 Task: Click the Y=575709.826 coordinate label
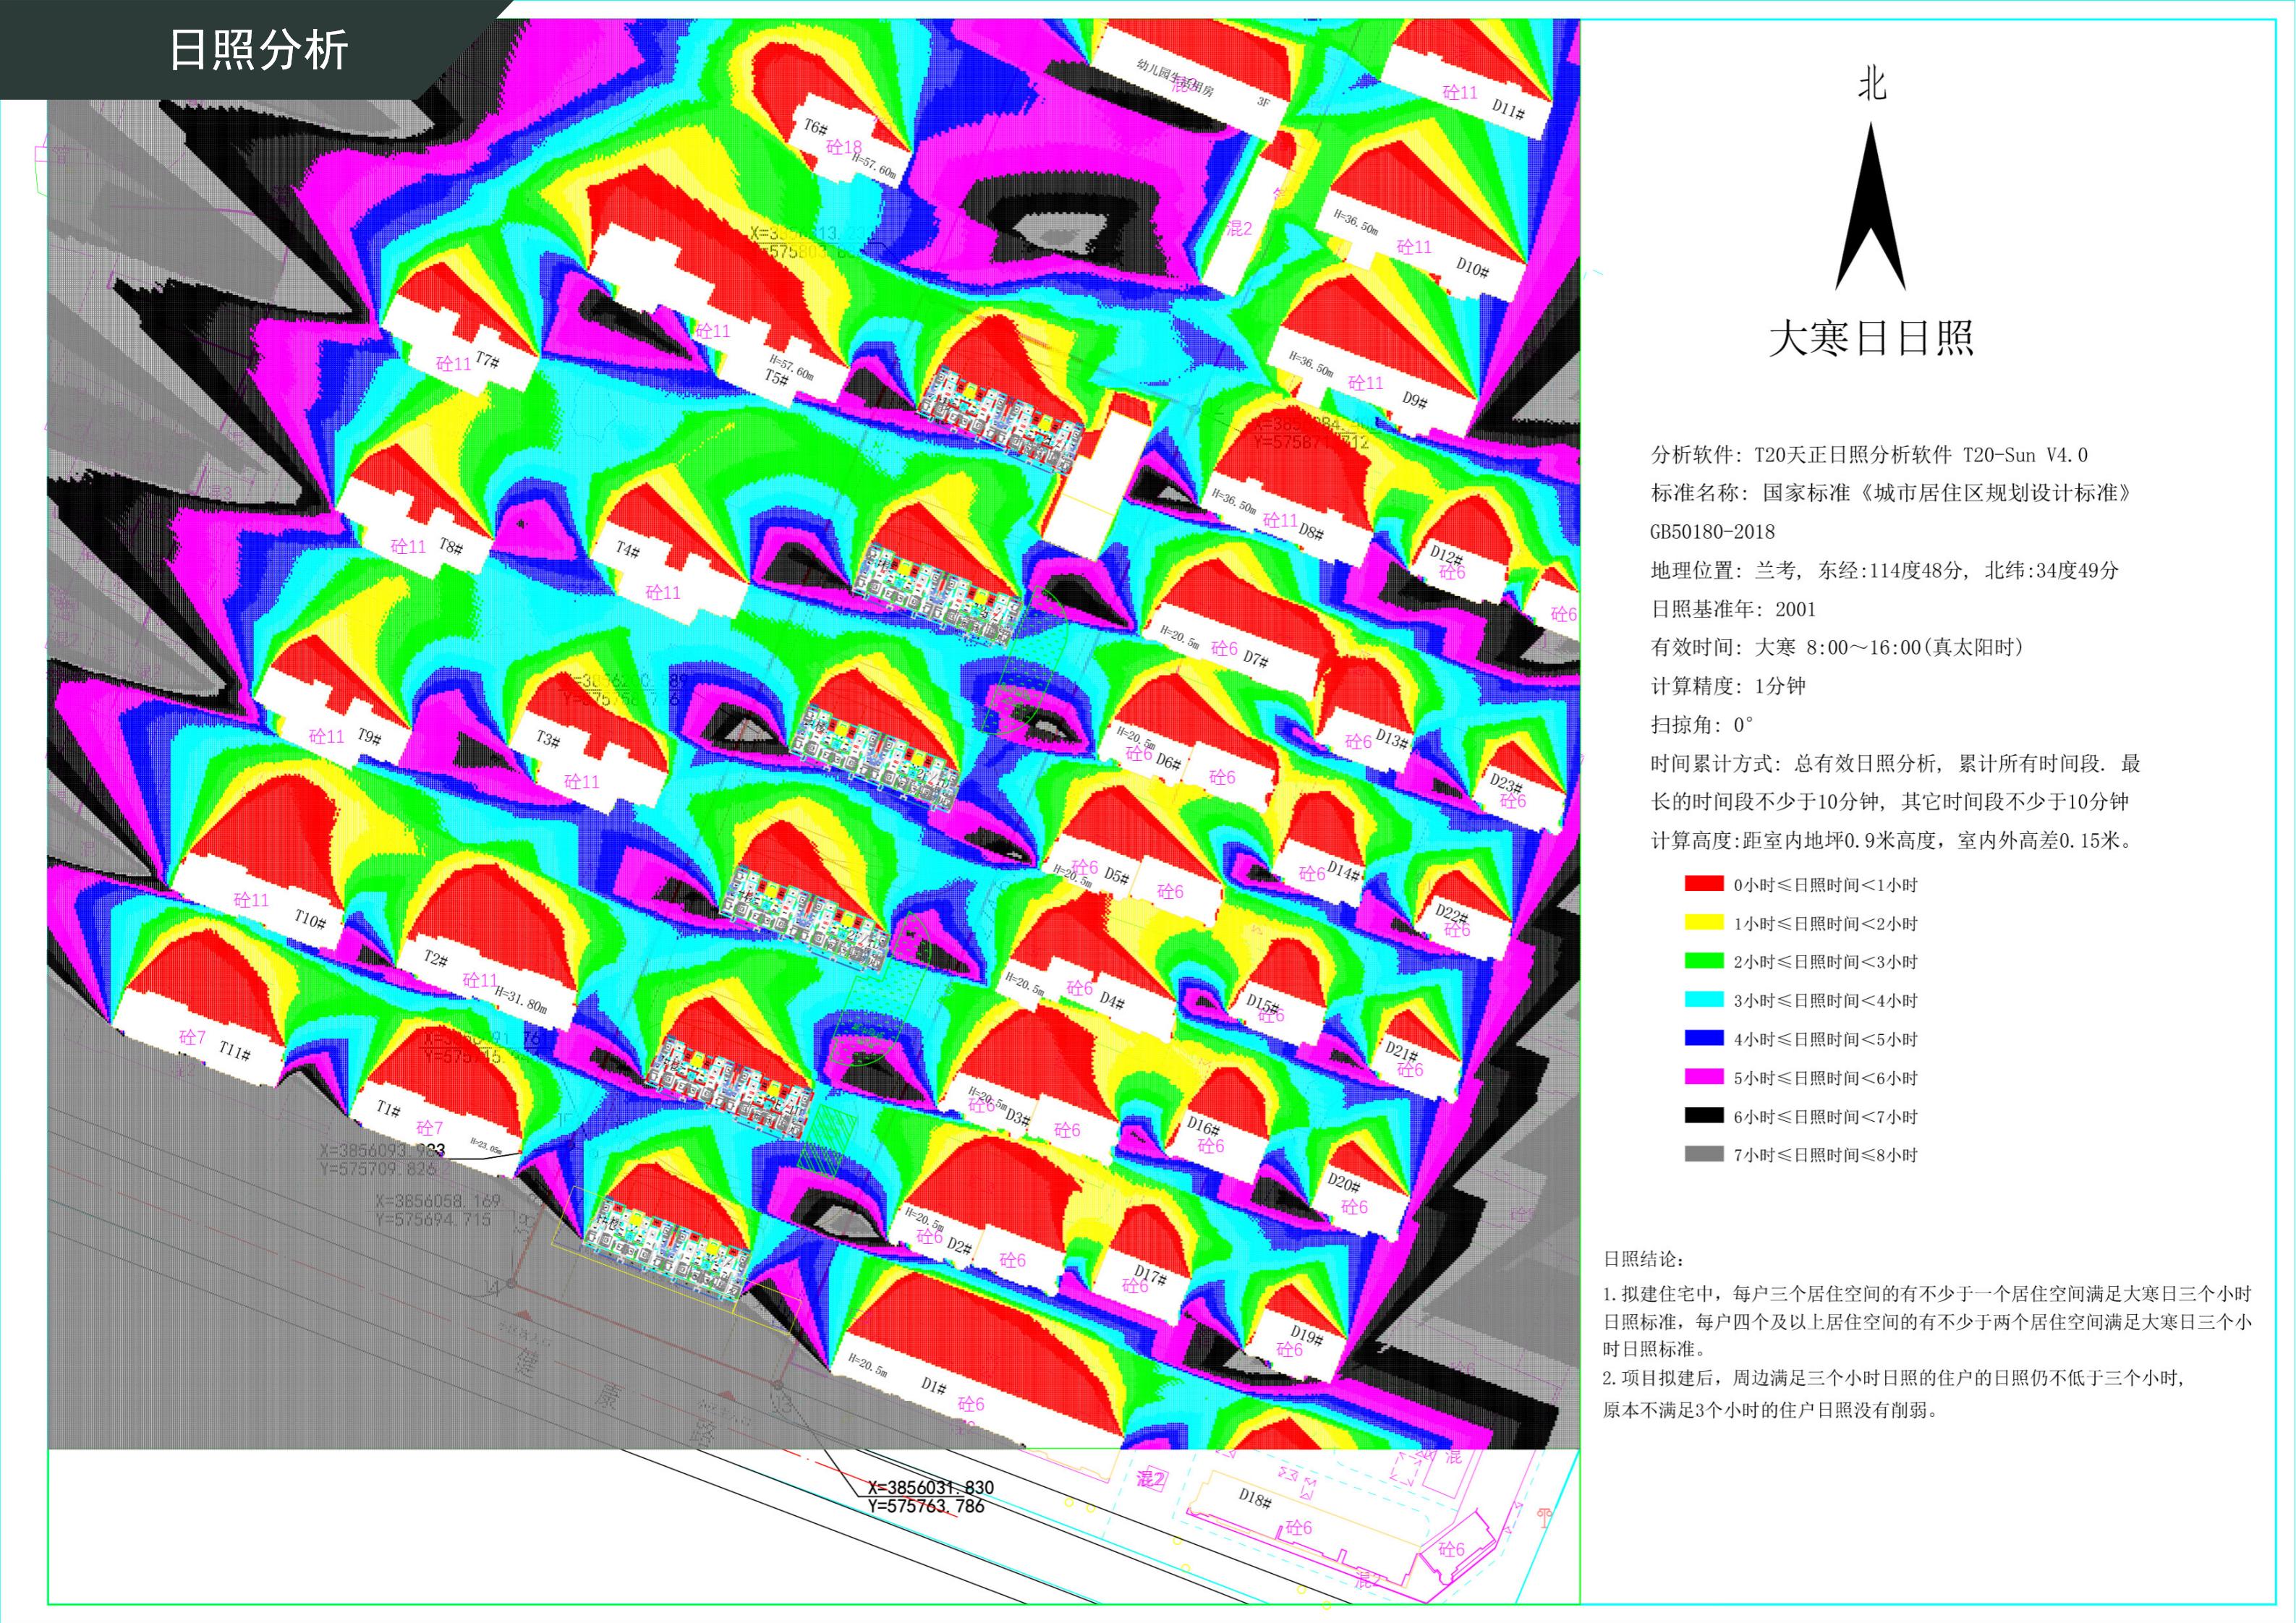(x=379, y=1168)
